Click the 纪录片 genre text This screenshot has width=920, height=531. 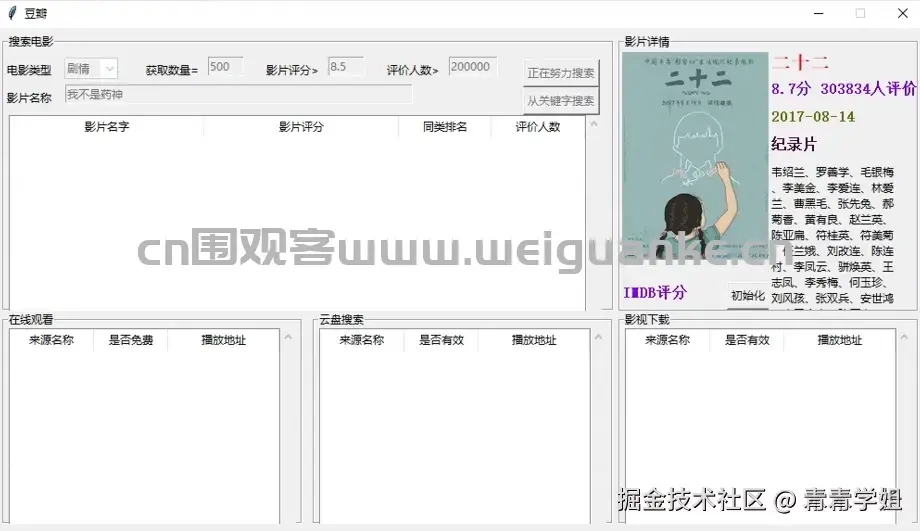(794, 144)
